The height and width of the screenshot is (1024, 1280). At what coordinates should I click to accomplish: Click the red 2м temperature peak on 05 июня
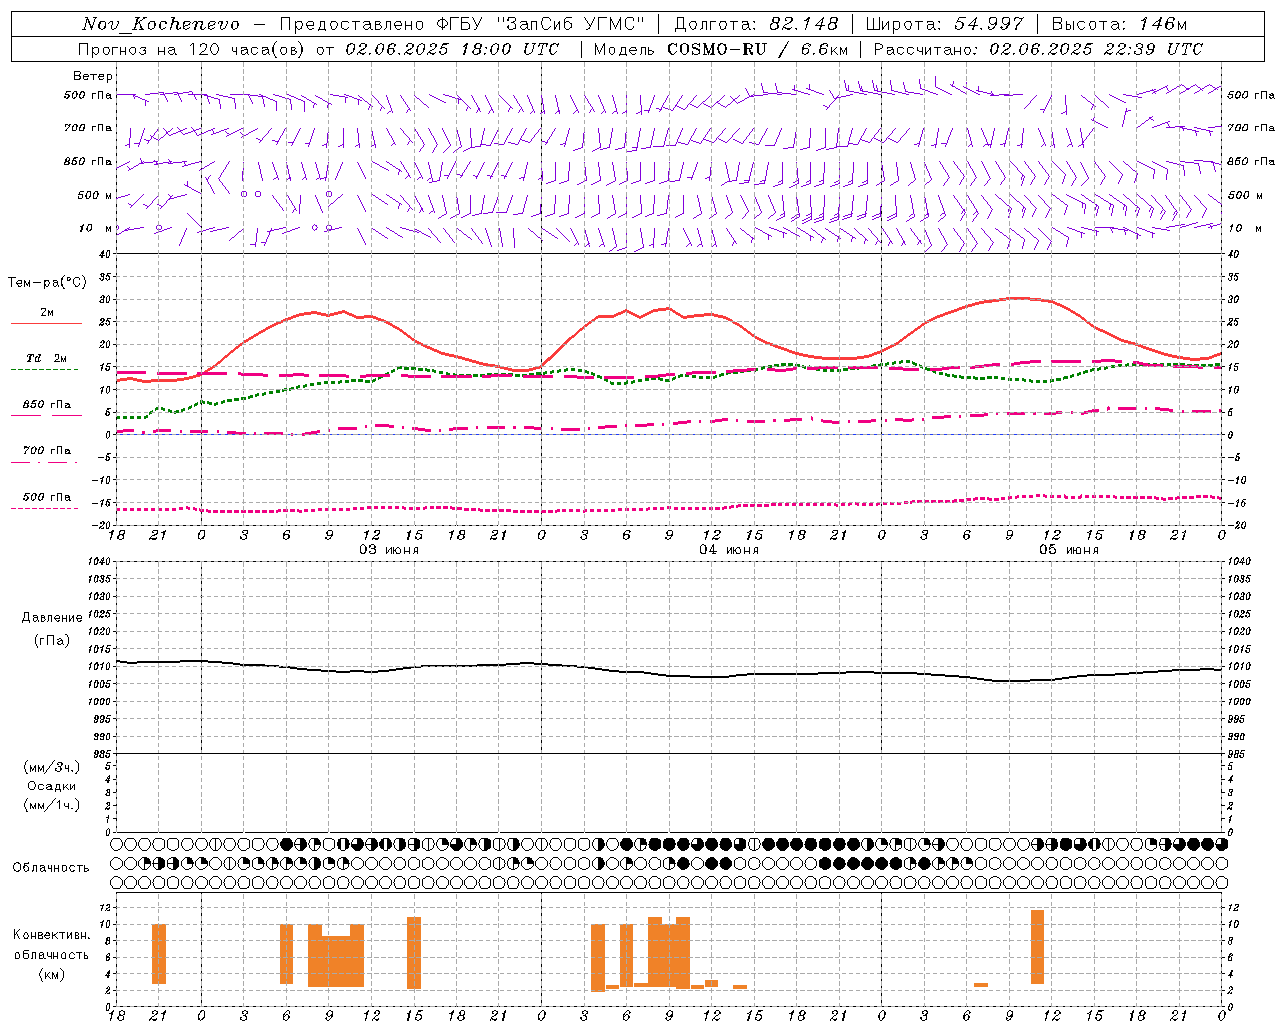1019,298
